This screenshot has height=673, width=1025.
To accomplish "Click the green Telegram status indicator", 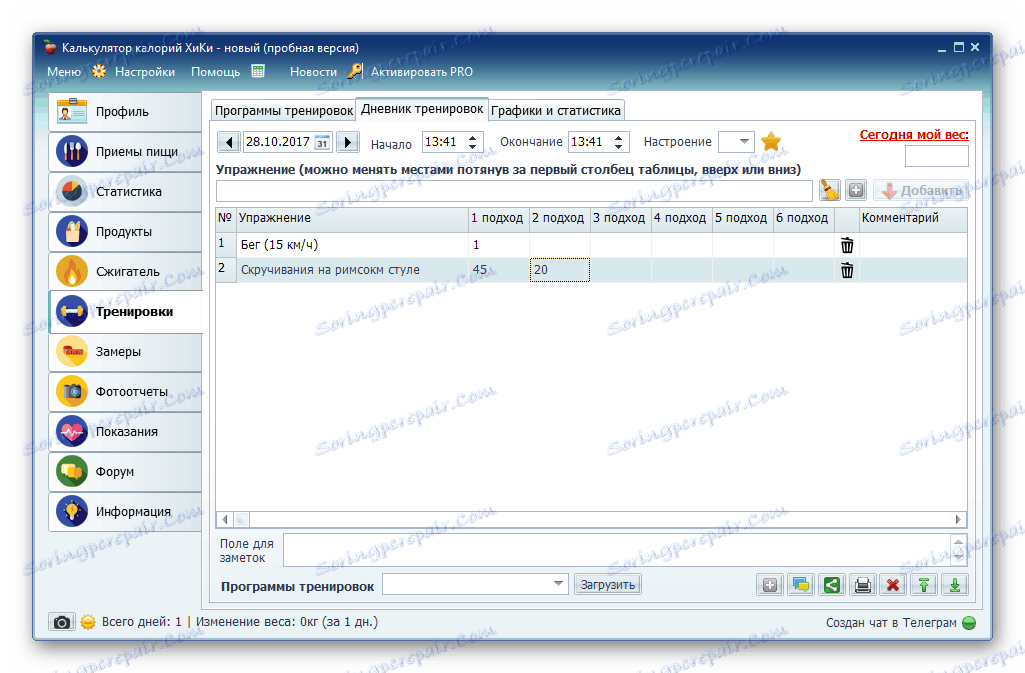I will point(969,623).
